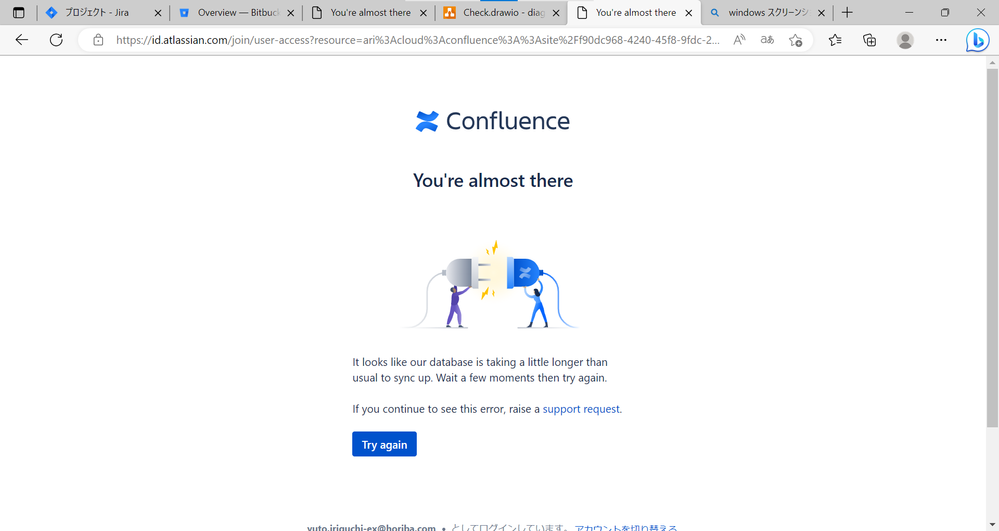Screen dimensions: 999x531
Task: Click the アカウントを切り替える link
Action: (626, 527)
